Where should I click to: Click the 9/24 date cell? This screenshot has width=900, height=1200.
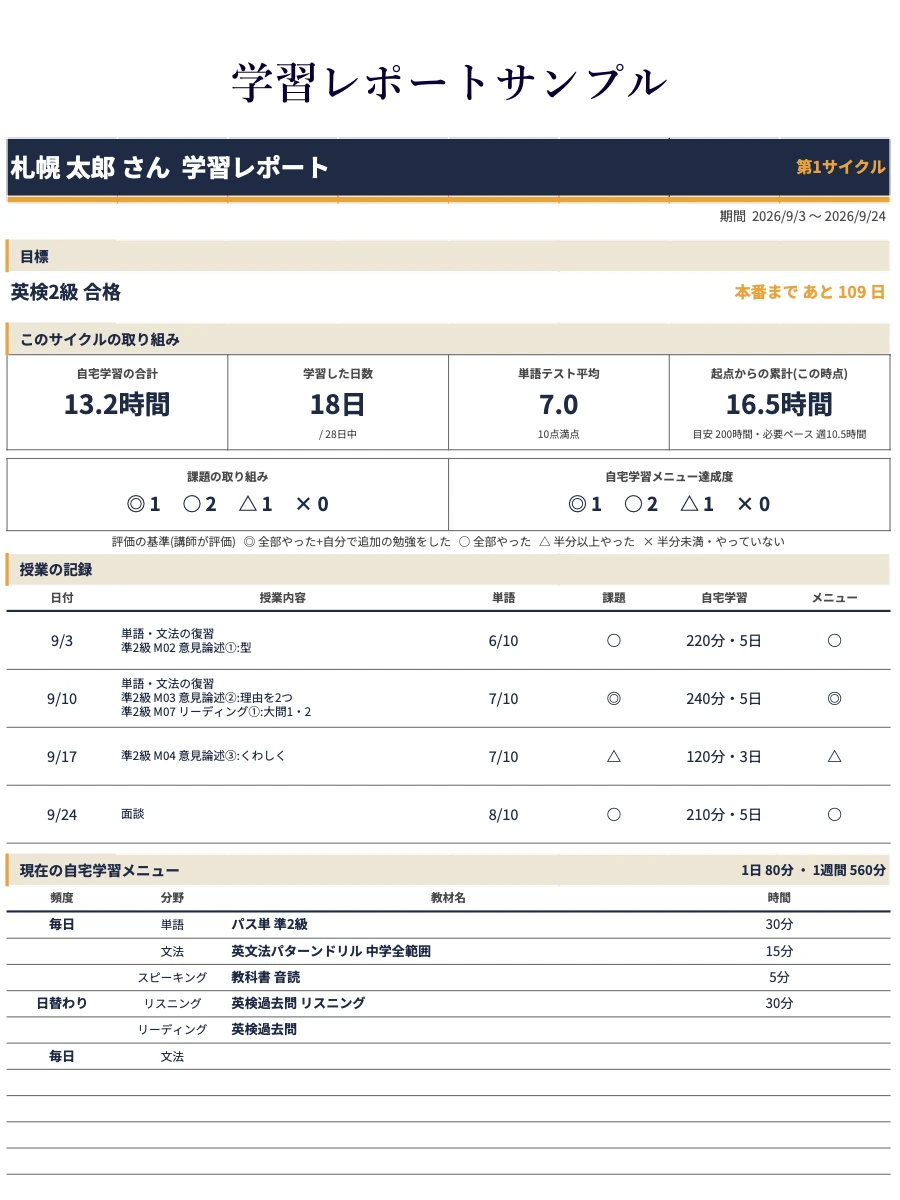[62, 815]
